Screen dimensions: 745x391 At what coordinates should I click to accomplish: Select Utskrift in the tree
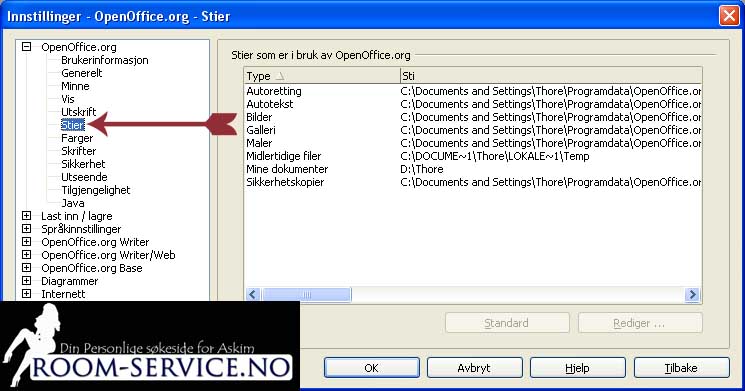[x=78, y=112]
